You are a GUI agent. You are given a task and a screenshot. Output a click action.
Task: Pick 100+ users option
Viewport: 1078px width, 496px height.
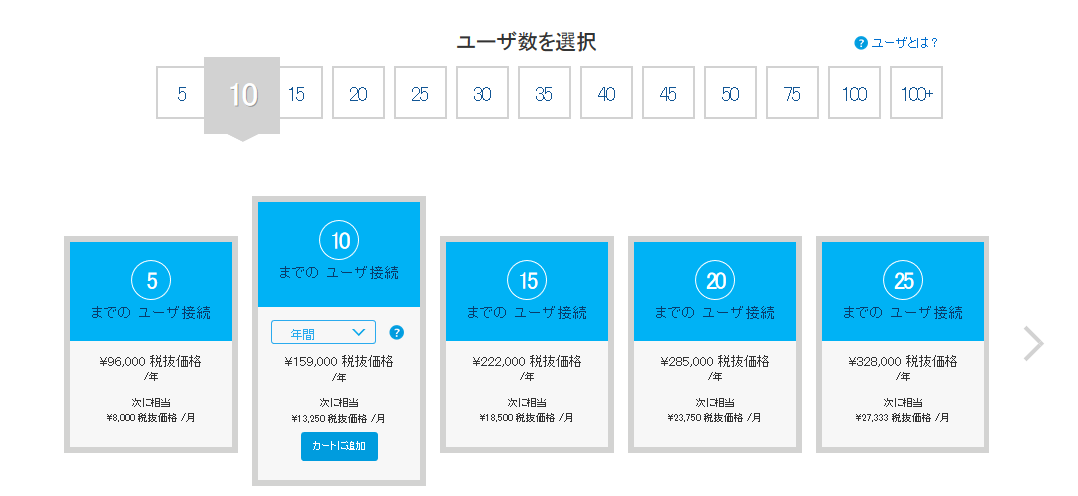(916, 93)
